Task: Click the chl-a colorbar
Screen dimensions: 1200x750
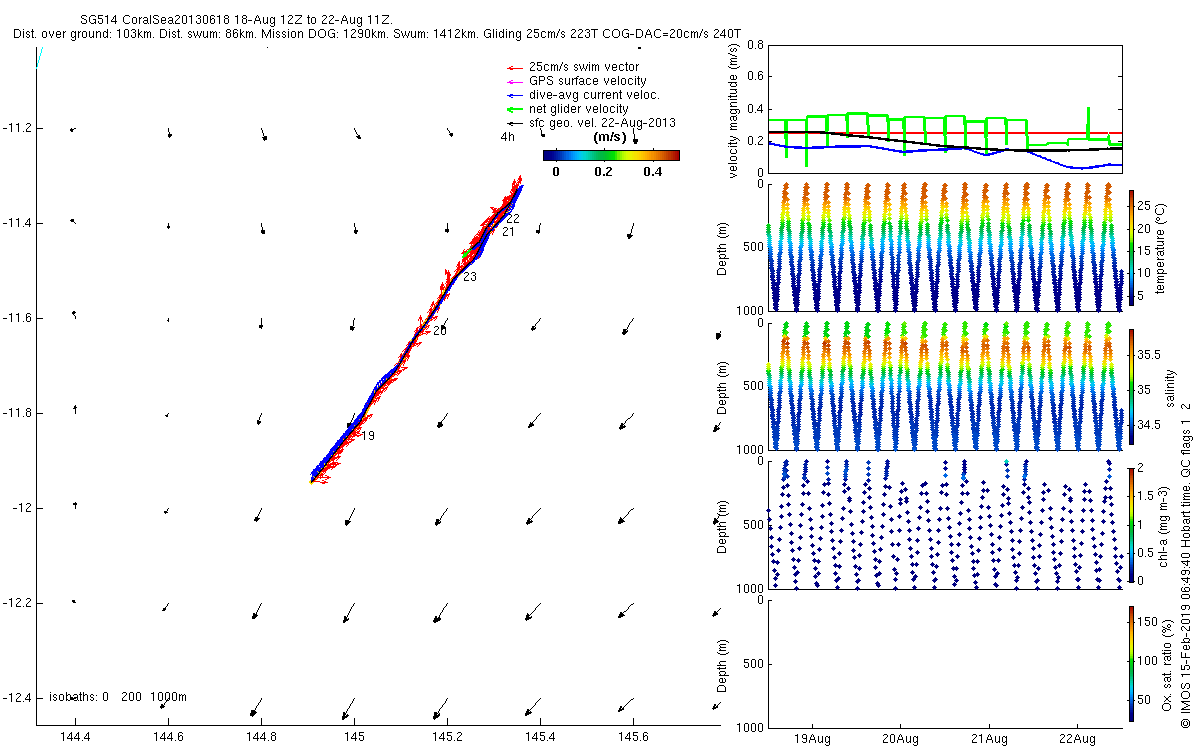Action: (1131, 524)
